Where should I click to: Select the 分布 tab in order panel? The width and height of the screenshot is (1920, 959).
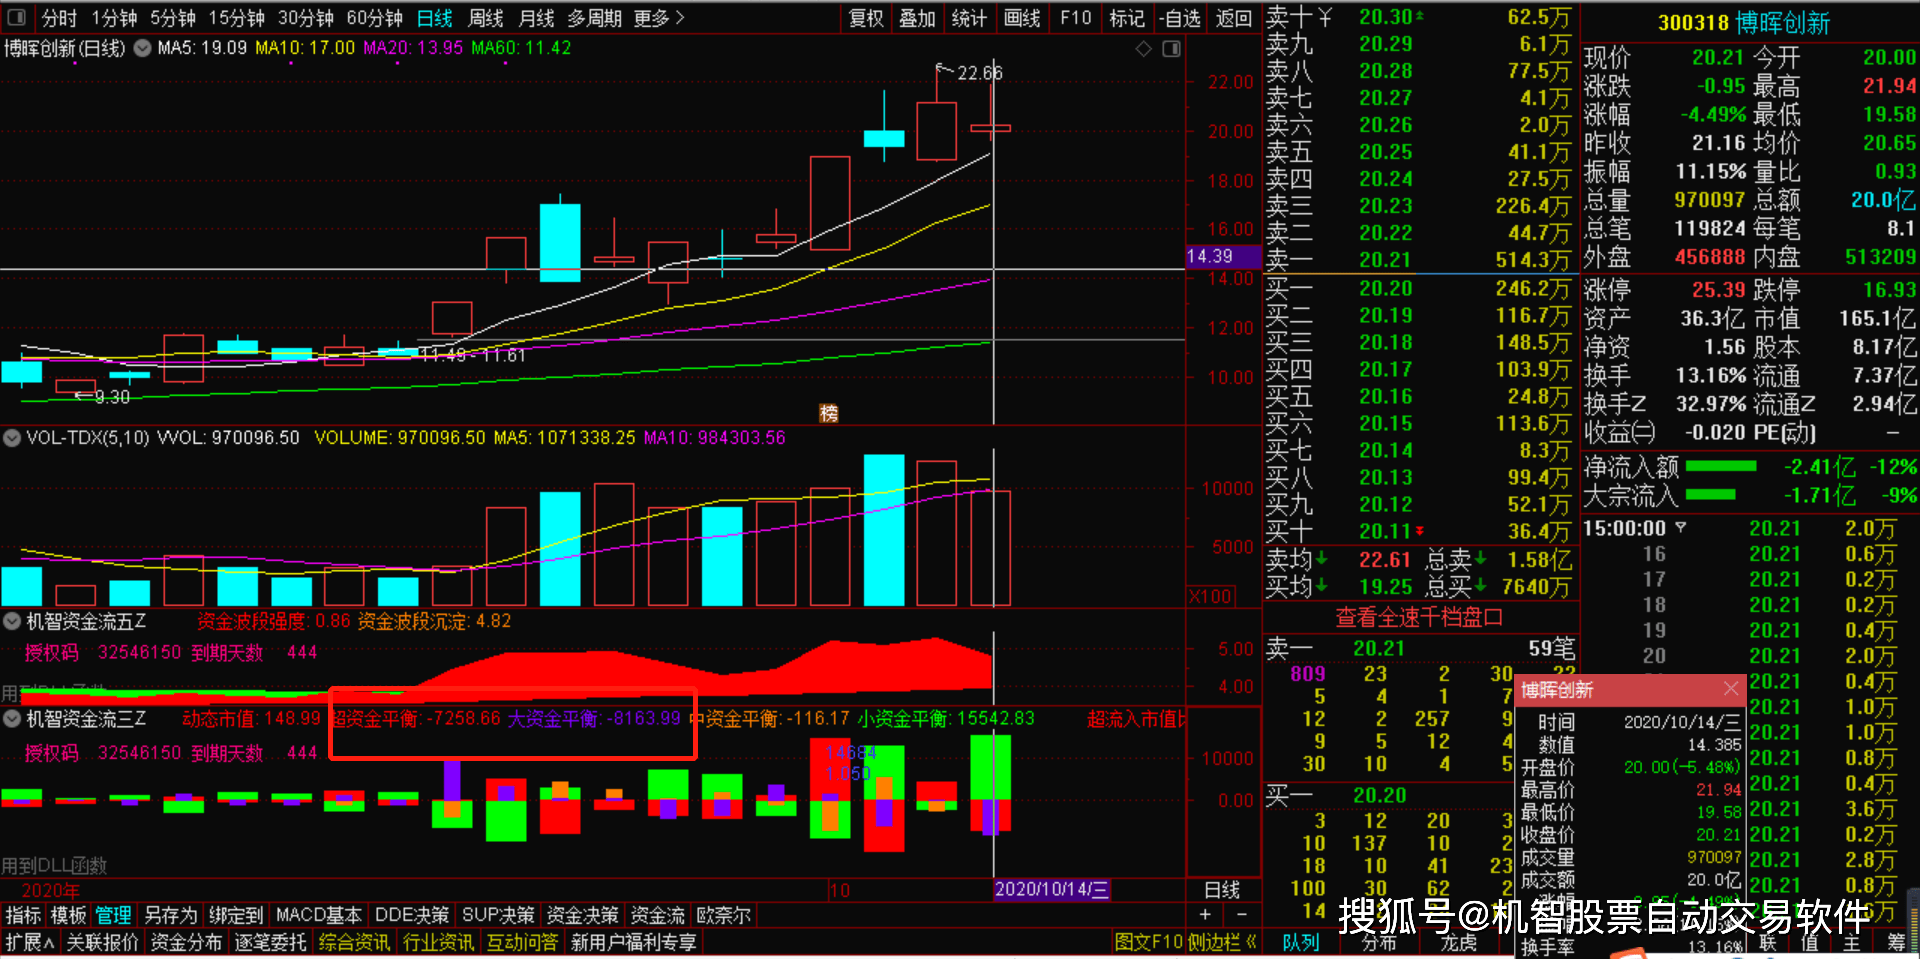click(1379, 942)
